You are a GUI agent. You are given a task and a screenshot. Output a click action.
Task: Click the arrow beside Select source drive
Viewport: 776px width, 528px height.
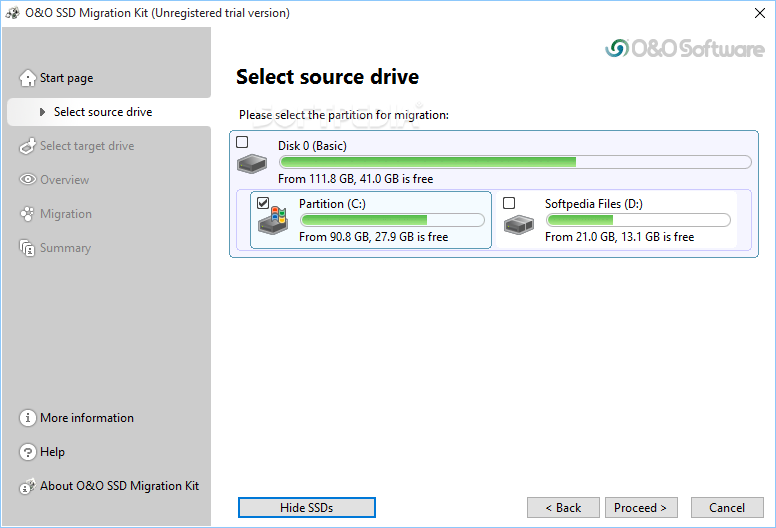click(x=43, y=112)
